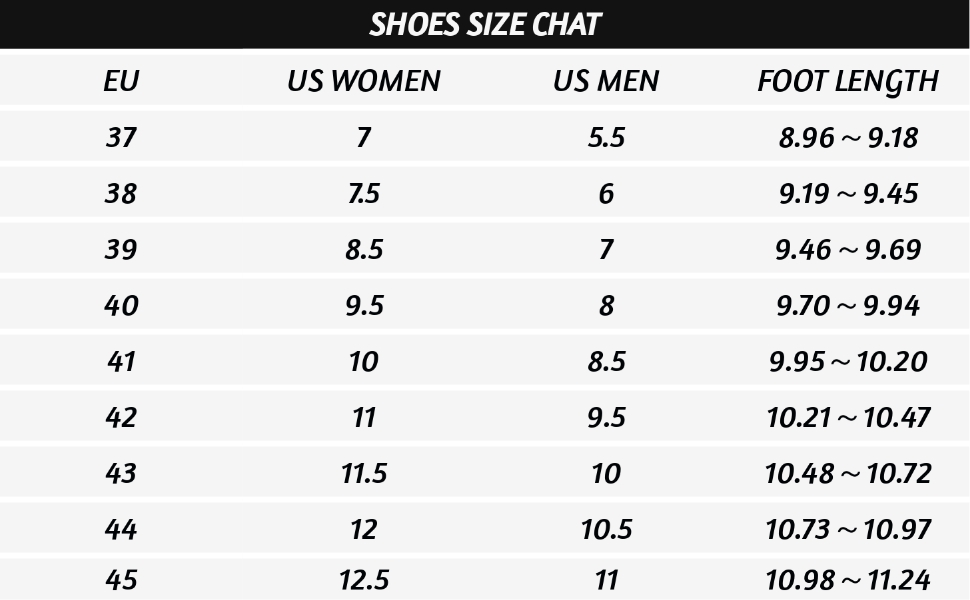
Task: Select the EU column header
Action: pyautogui.click(x=121, y=81)
